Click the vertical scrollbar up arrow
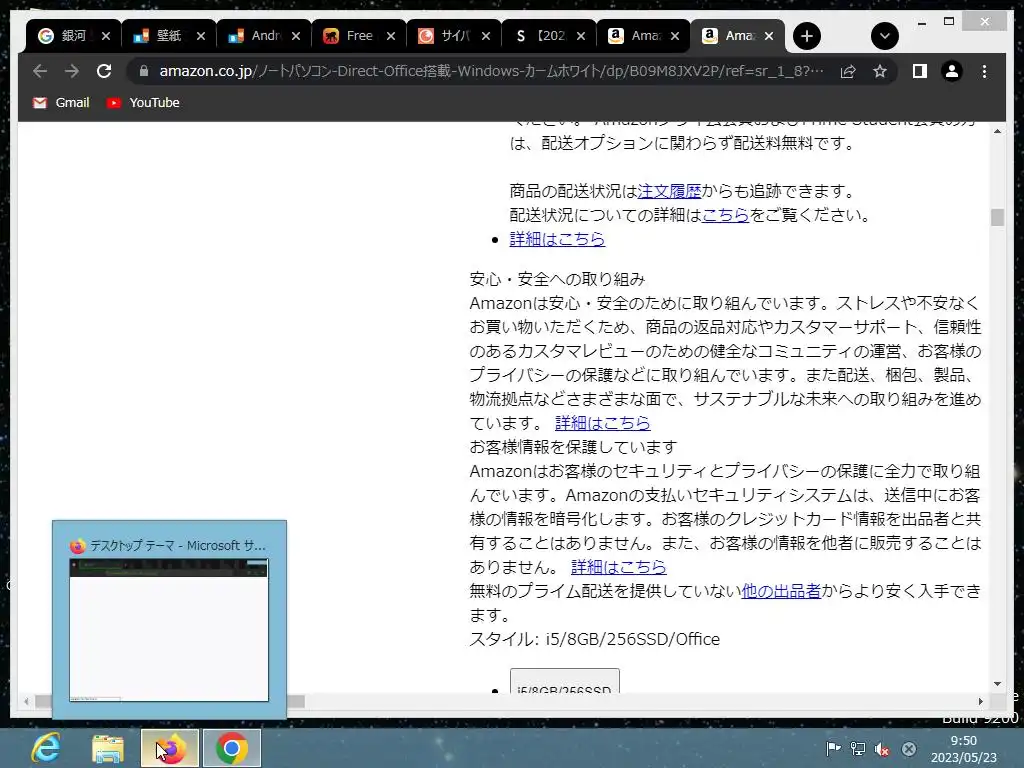 997,131
